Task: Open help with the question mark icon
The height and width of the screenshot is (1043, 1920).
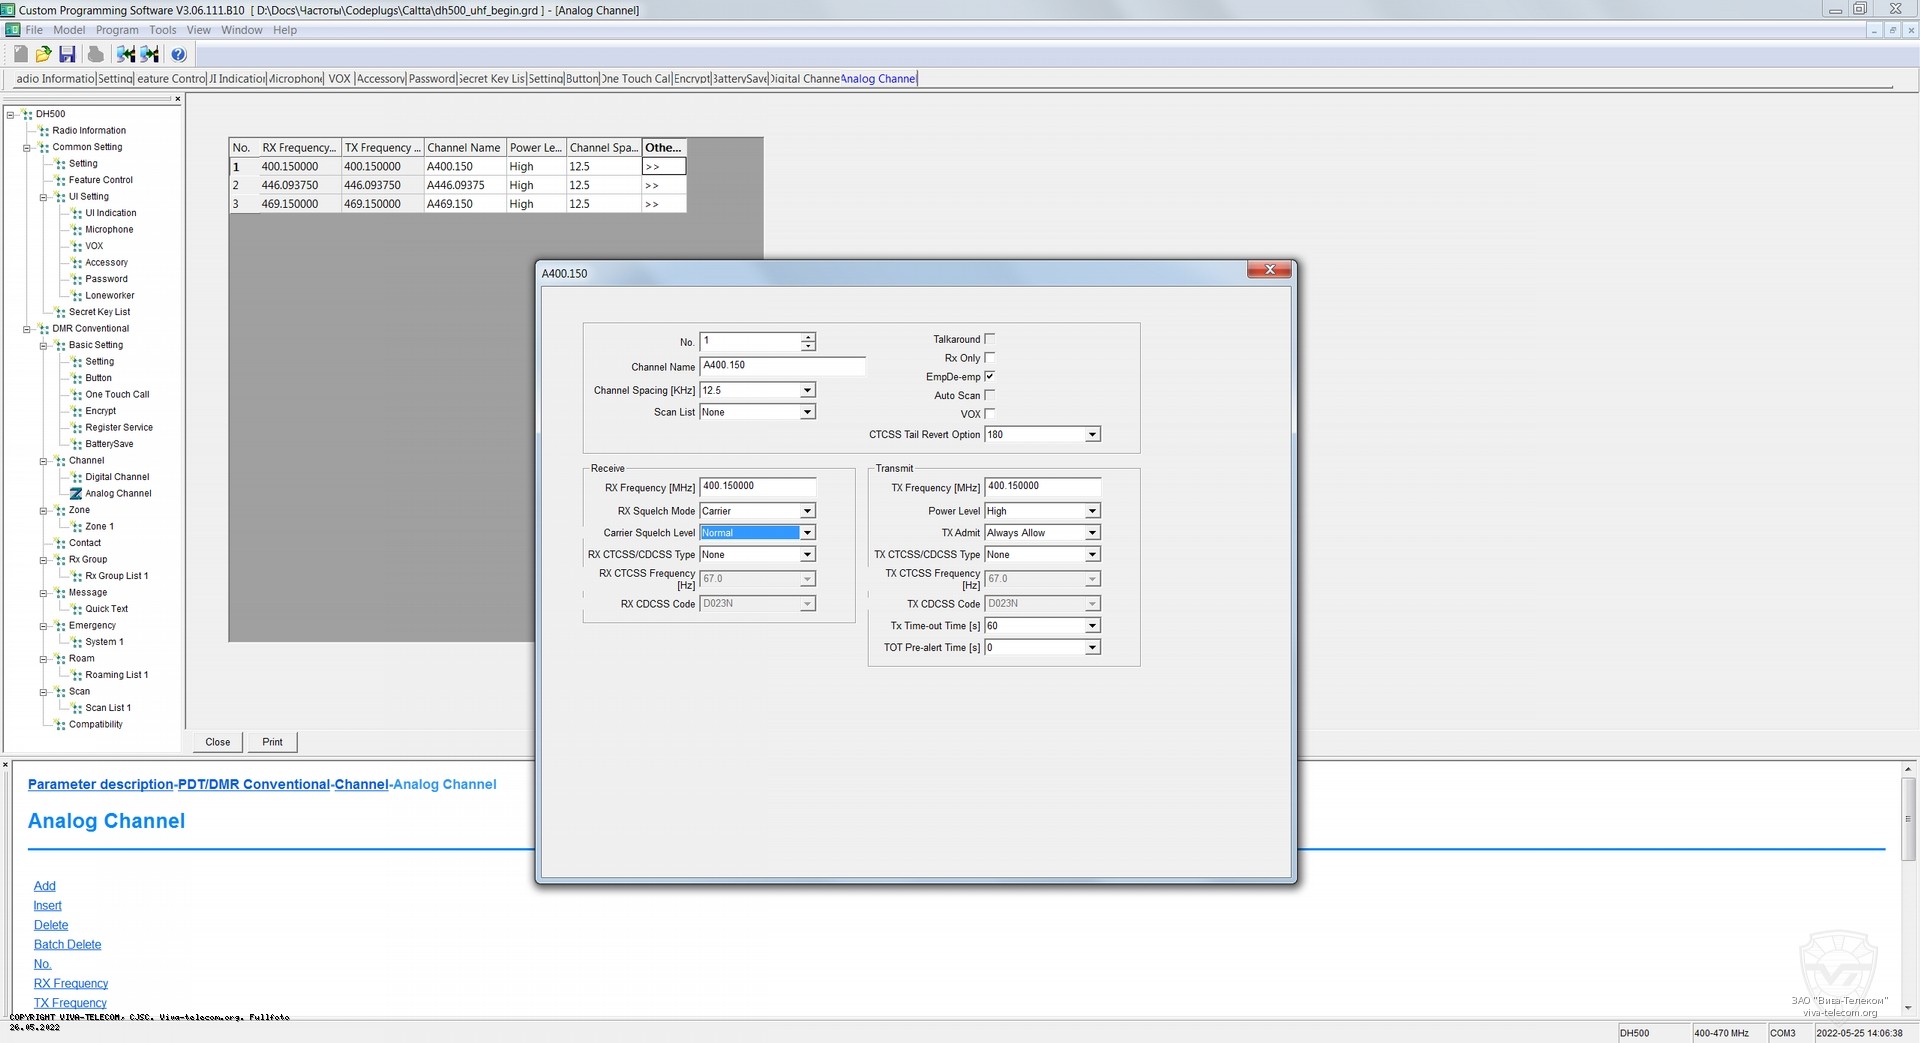Action: click(179, 54)
